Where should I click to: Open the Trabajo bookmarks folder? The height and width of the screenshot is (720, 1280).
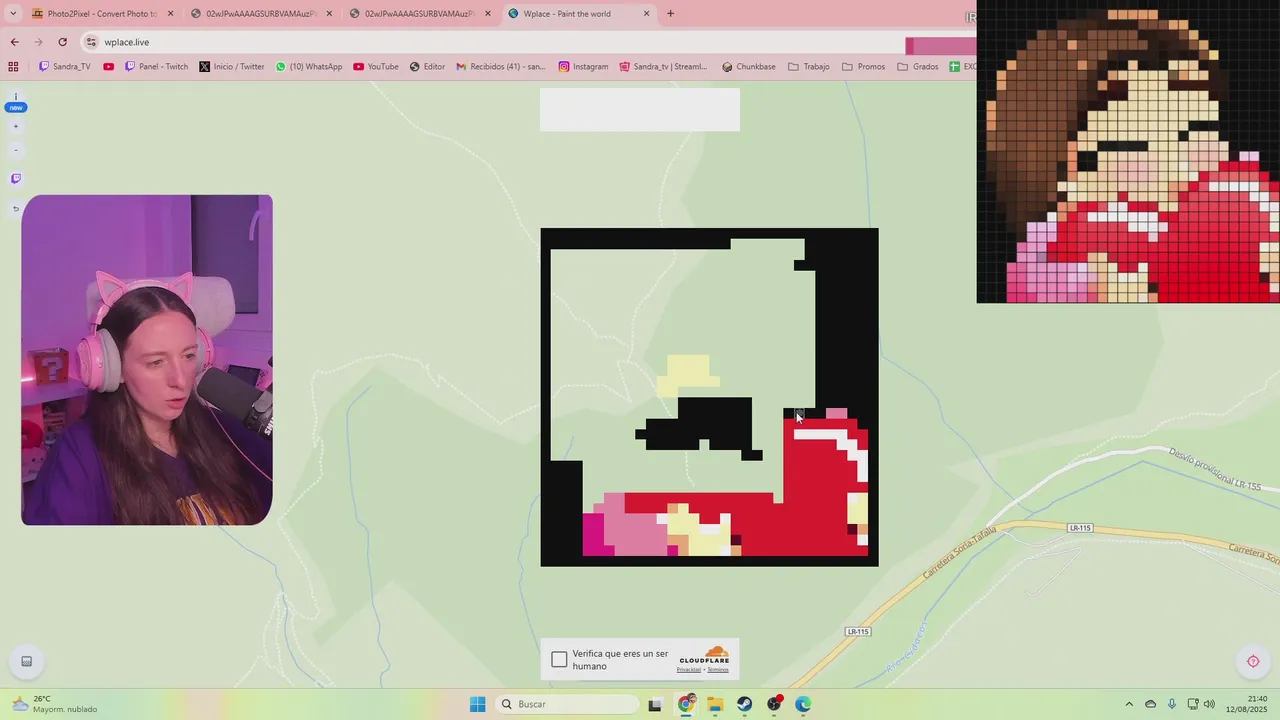pyautogui.click(x=809, y=67)
